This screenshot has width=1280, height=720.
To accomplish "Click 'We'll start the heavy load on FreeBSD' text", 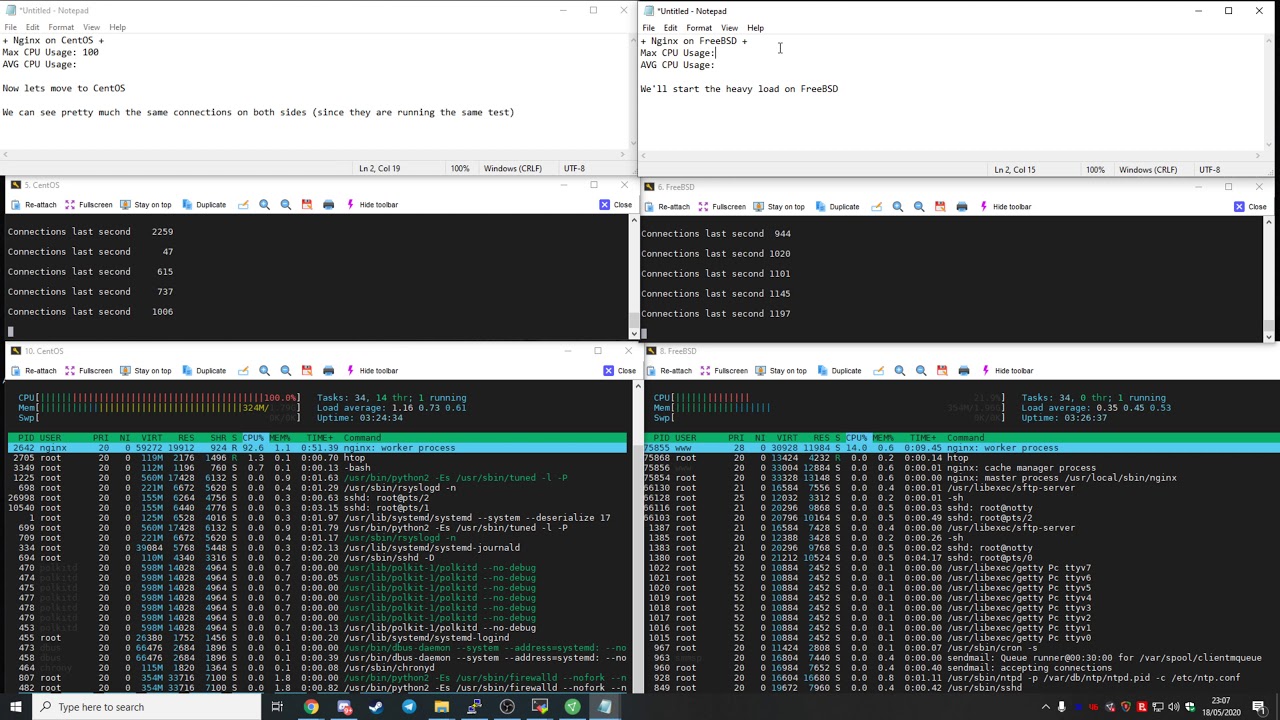I will [x=739, y=89].
